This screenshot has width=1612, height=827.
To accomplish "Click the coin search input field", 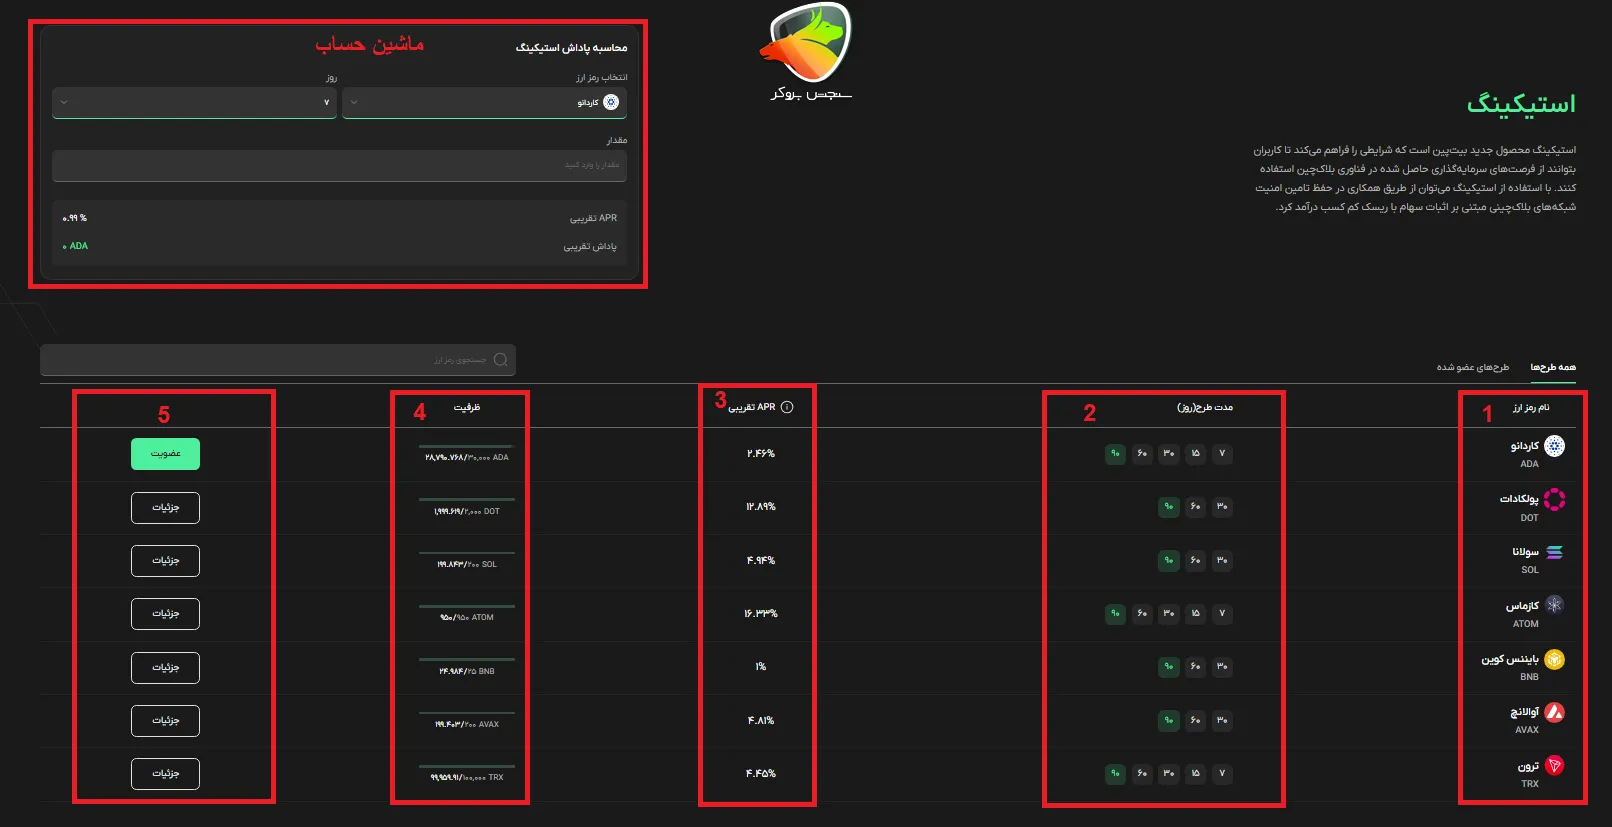I will coord(278,360).
